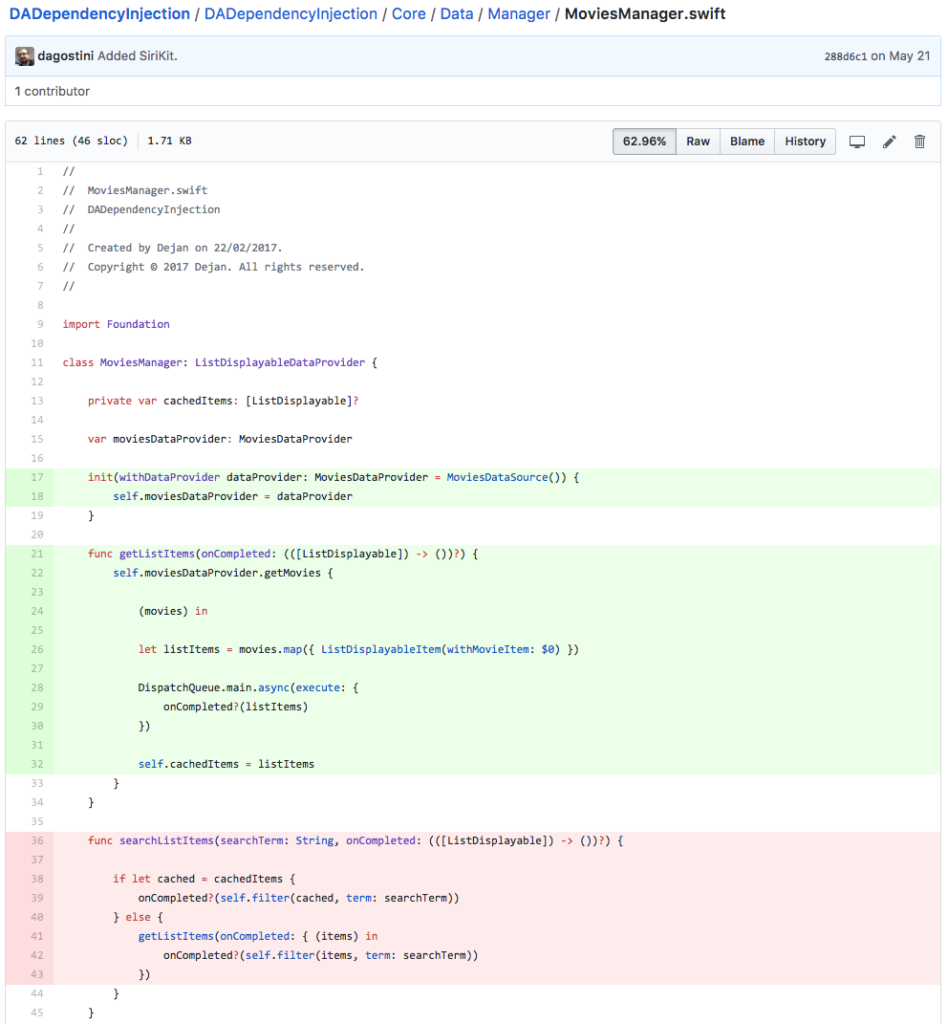Open the second DADependencyInjection breadcrumb folder
Viewport: 948px width, 1024px height.
(x=291, y=14)
